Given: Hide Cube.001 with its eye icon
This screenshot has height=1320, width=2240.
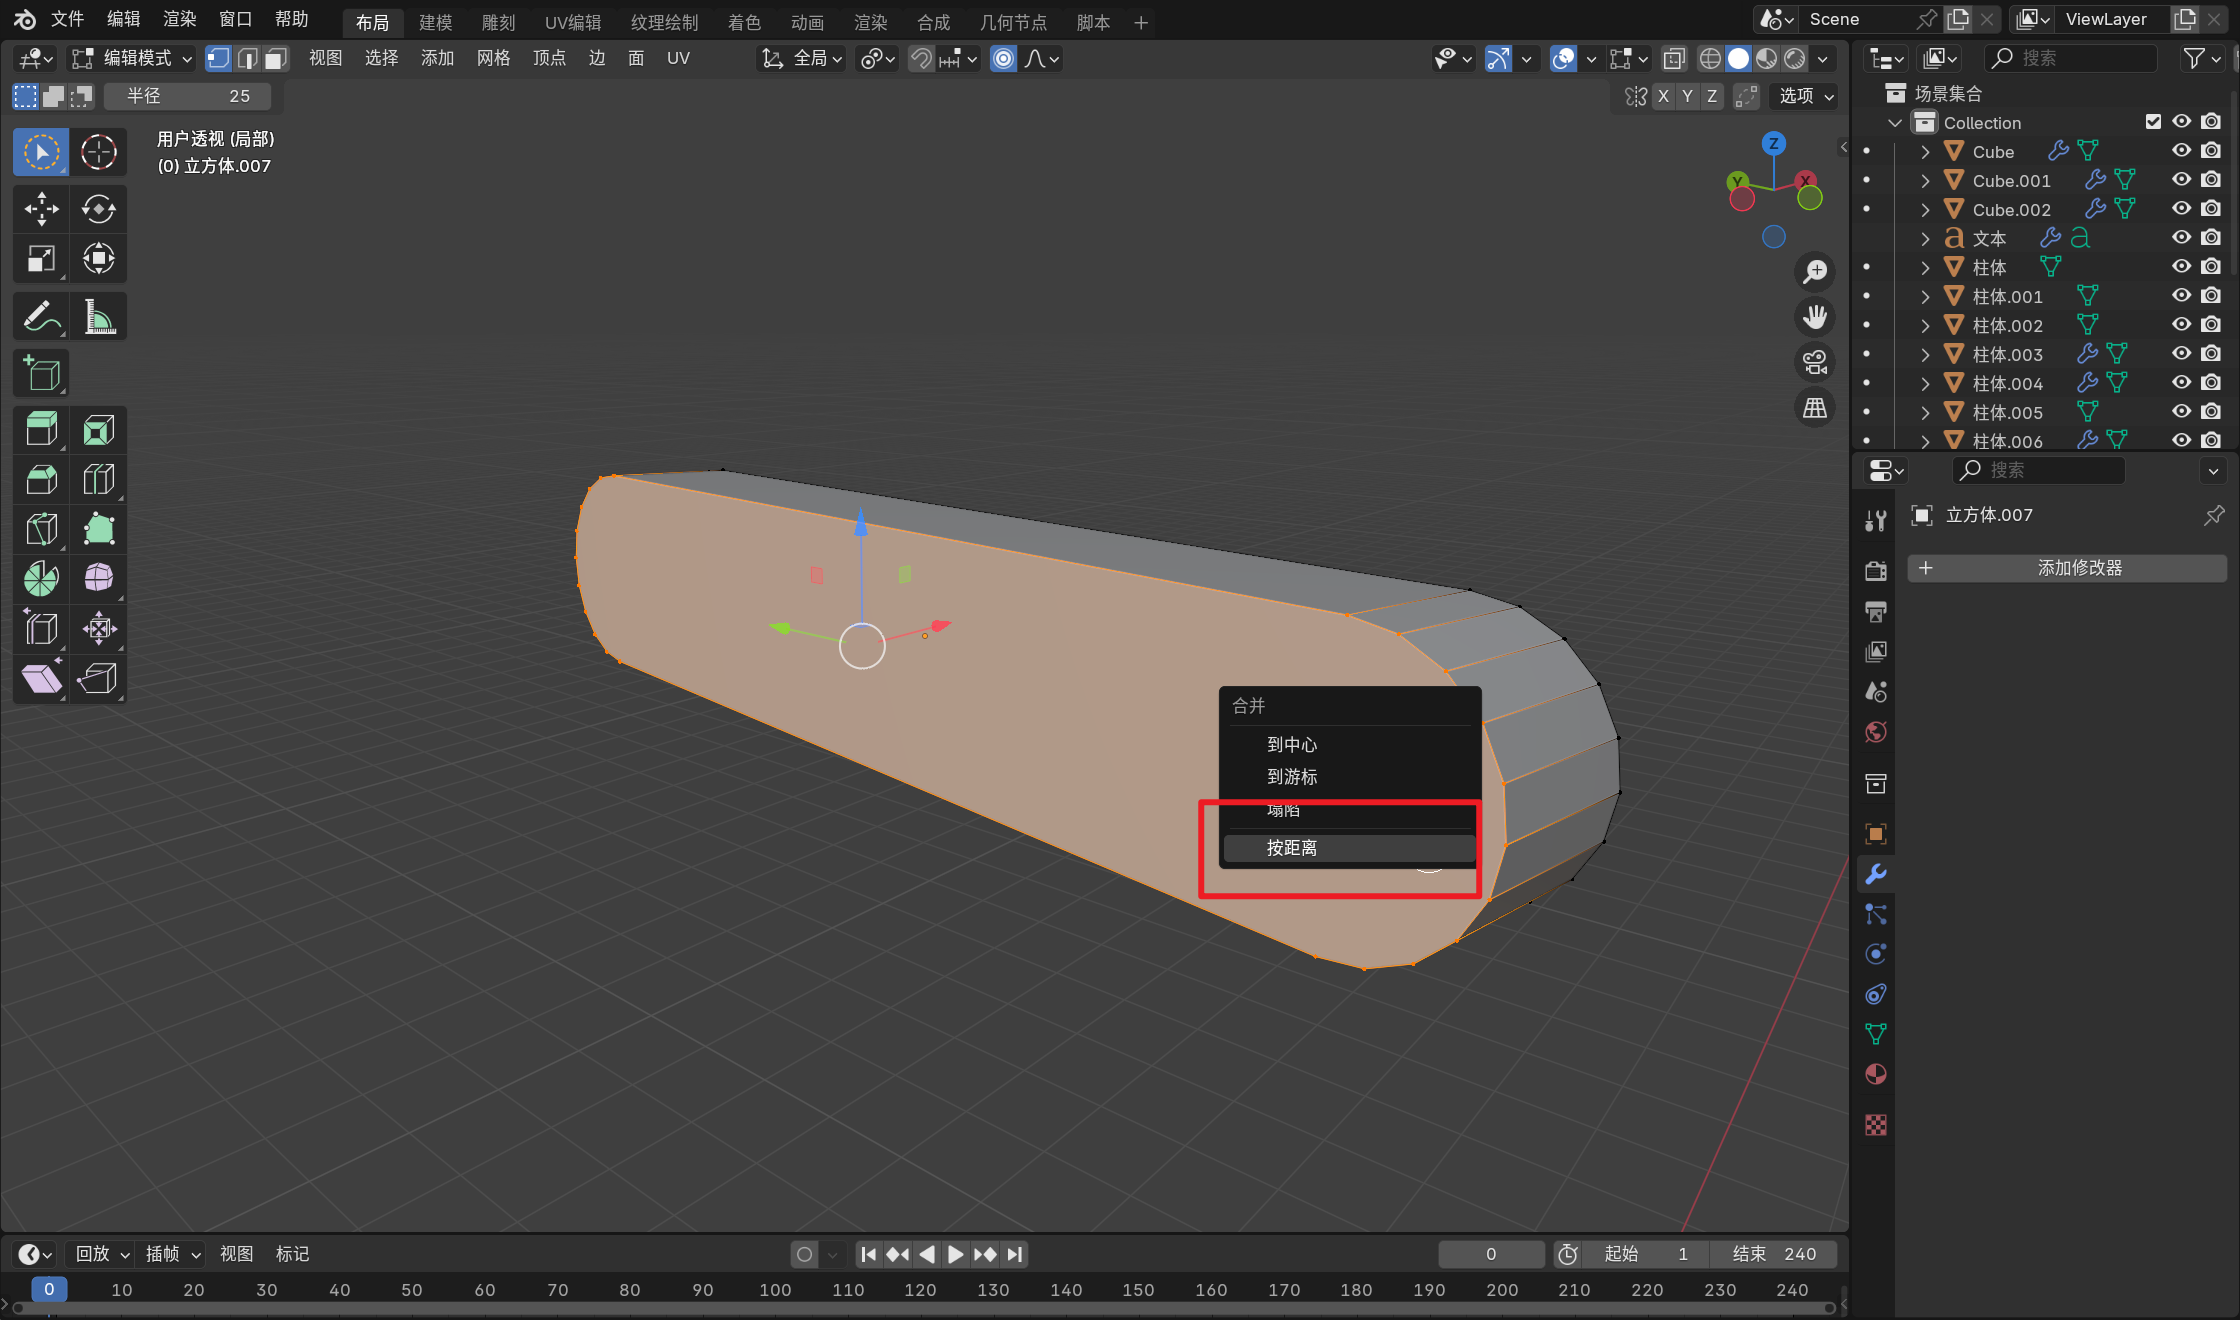Looking at the screenshot, I should pos(2182,180).
